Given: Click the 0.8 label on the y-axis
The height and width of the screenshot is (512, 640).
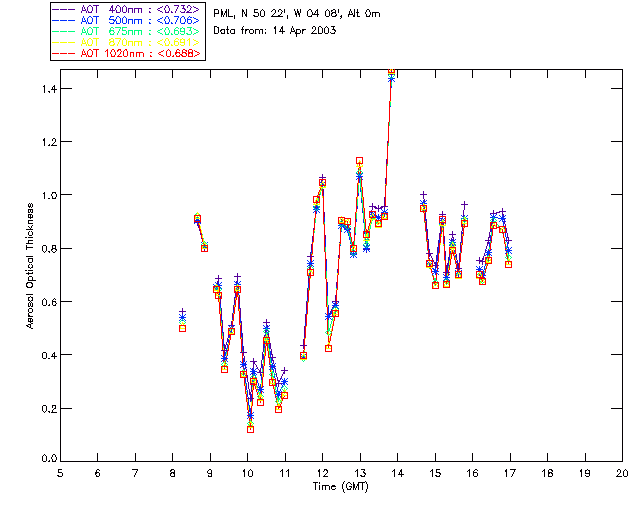Looking at the screenshot, I should (48, 248).
